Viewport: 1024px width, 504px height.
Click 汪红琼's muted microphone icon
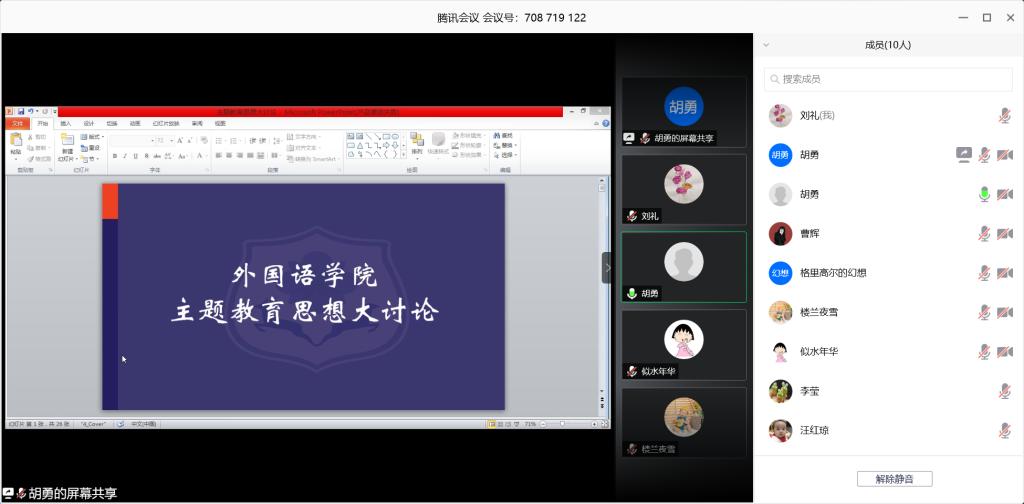coord(1004,430)
